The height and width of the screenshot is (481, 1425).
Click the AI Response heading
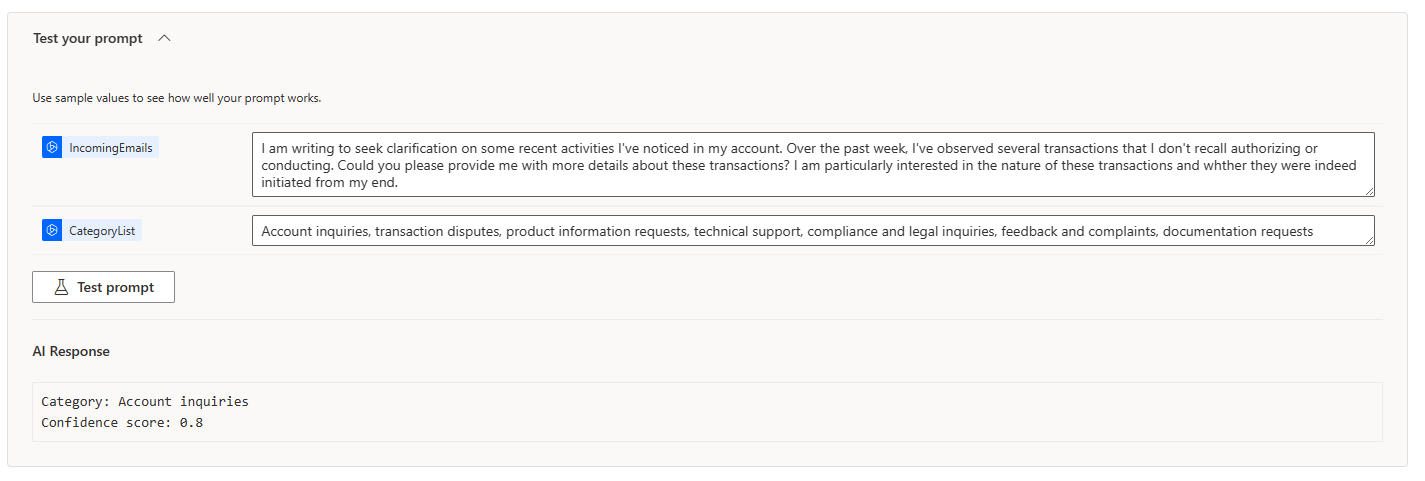coord(71,352)
